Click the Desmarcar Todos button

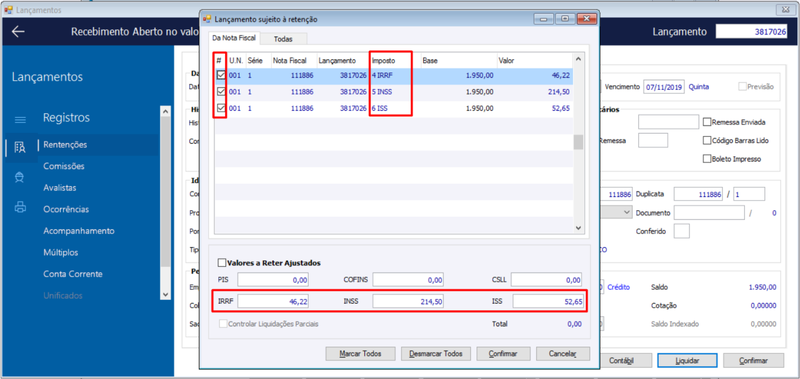point(435,353)
